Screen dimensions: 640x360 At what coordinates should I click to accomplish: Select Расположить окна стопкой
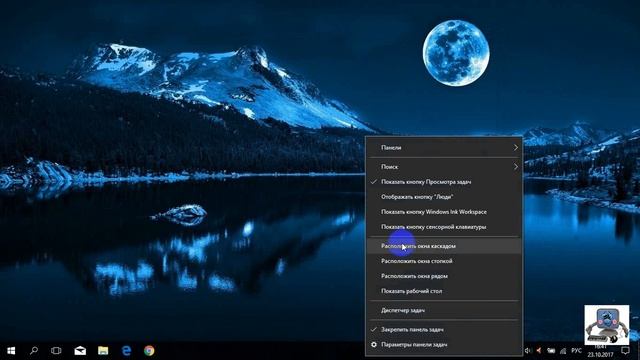click(444, 261)
